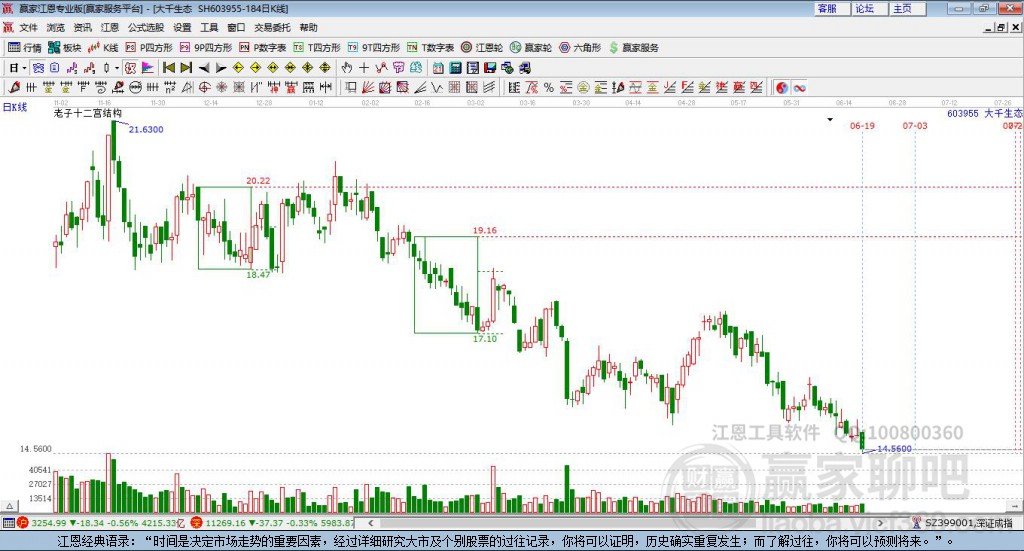Step chart right with black right arrow
This screenshot has width=1024, height=551.
click(221, 68)
